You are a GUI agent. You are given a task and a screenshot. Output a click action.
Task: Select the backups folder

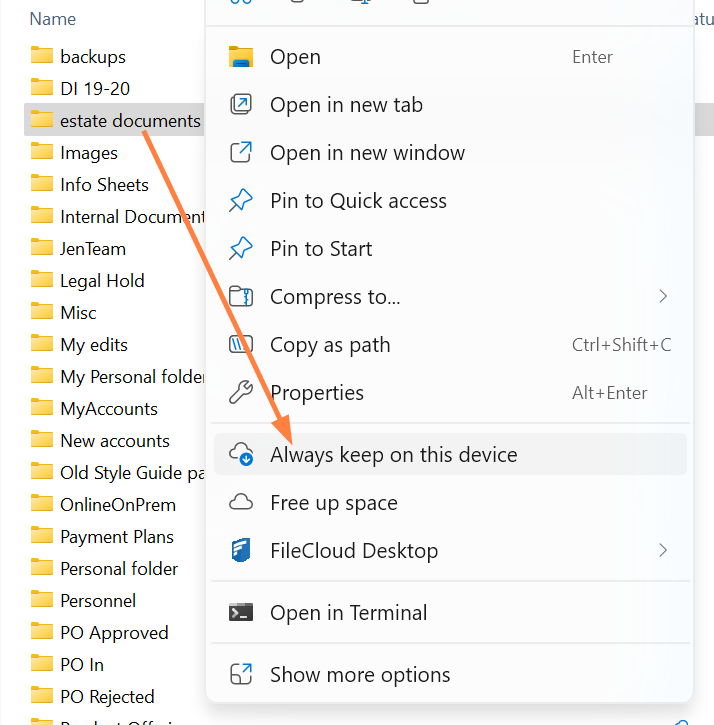92,57
